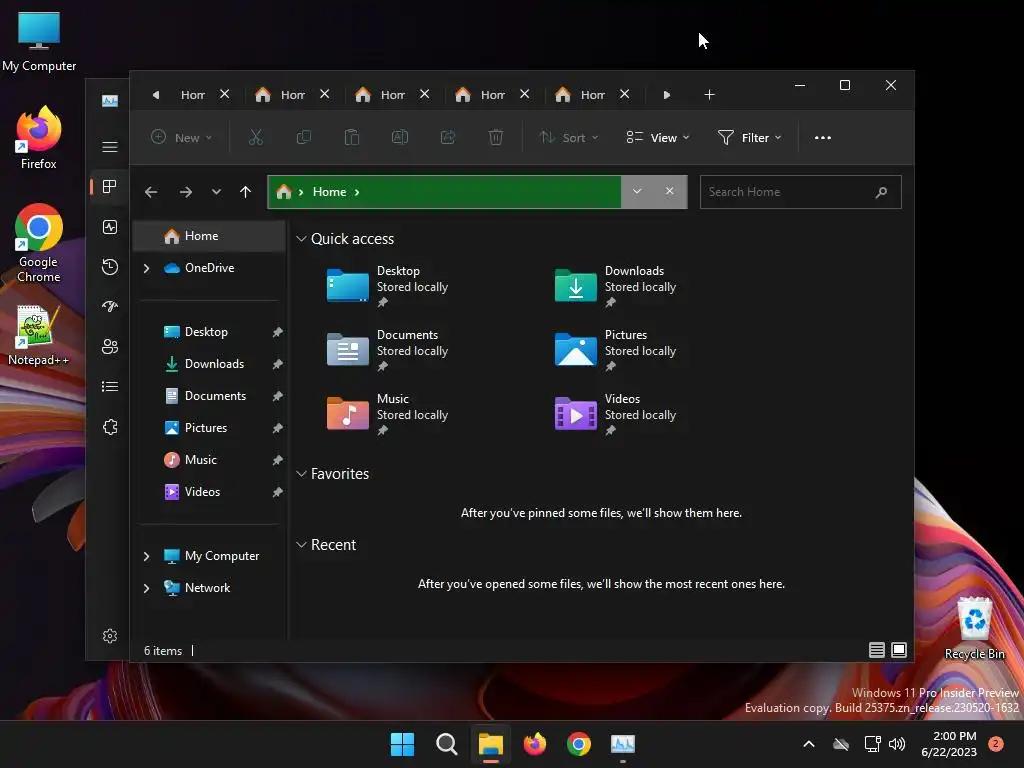The width and height of the screenshot is (1024, 768).
Task: Select Desktop in the navigation pane
Action: click(x=209, y=332)
